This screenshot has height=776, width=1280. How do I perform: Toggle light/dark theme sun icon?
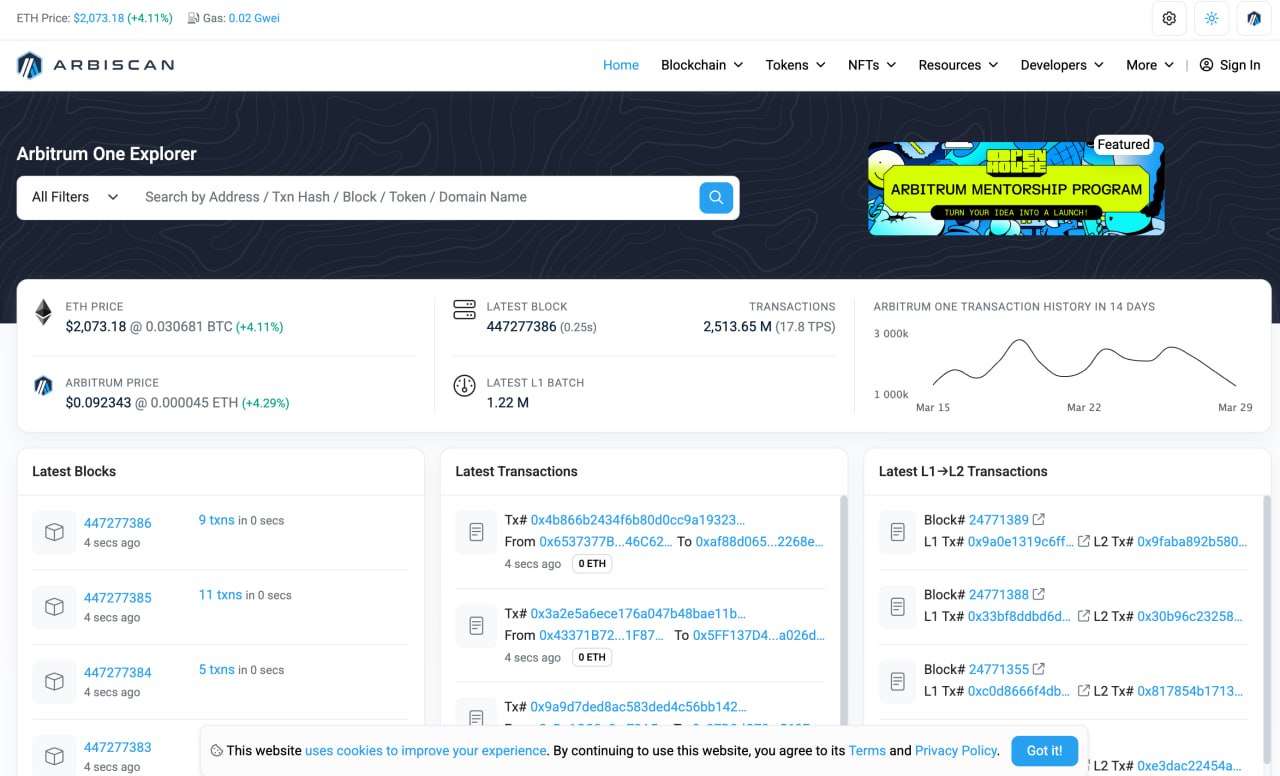(x=1212, y=18)
